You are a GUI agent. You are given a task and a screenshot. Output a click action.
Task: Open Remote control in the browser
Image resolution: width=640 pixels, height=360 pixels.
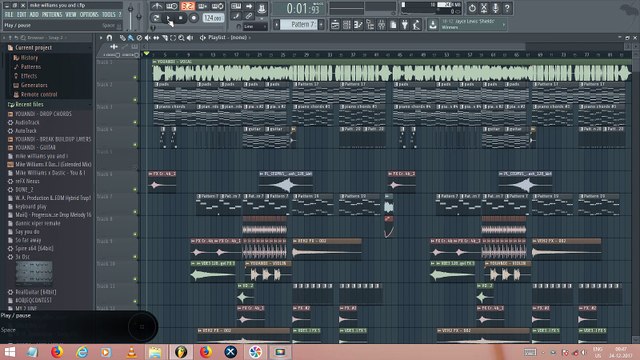(x=39, y=94)
